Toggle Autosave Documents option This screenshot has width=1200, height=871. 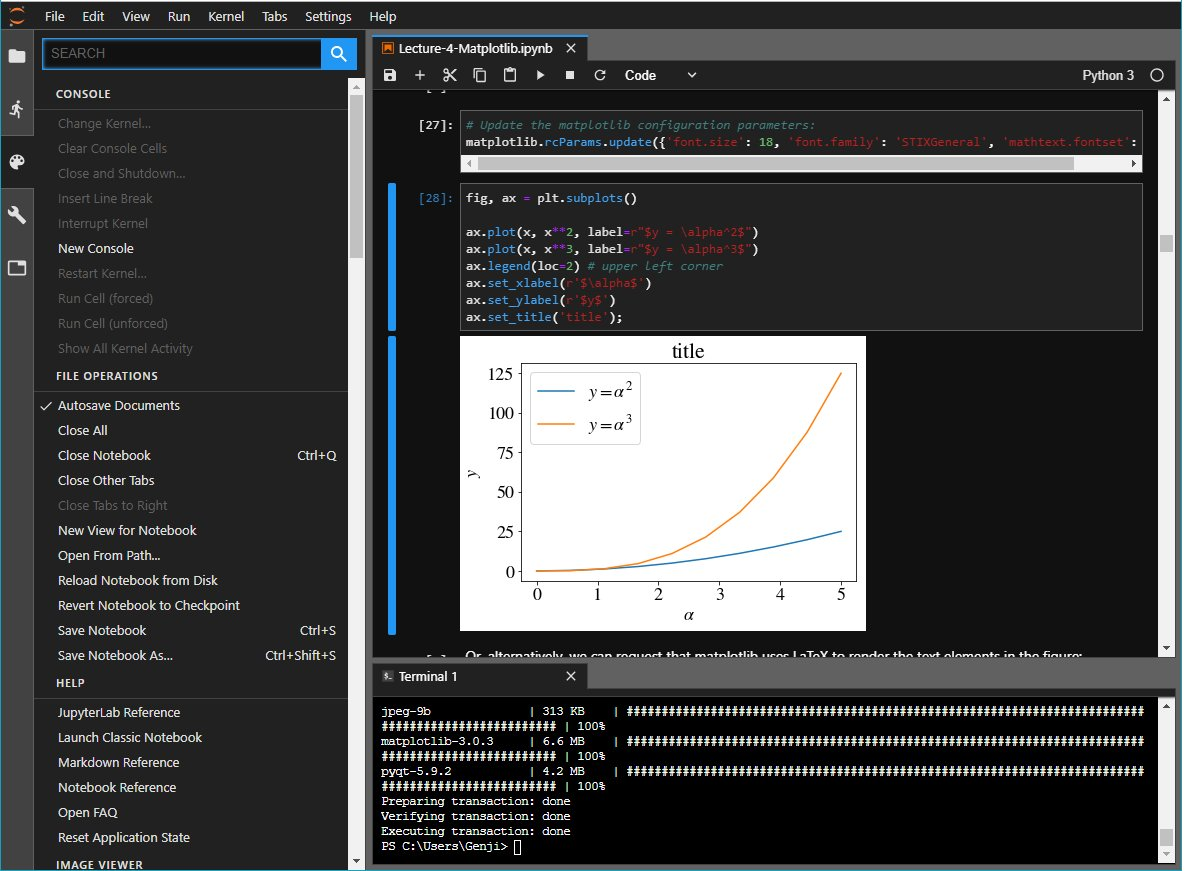coord(119,406)
